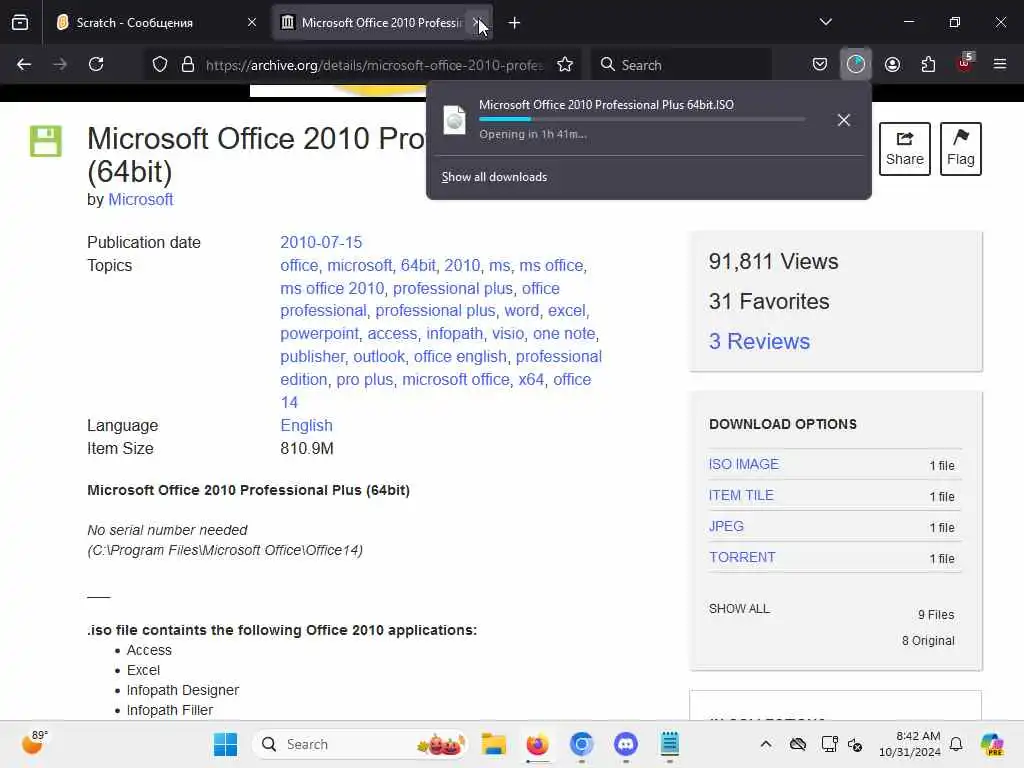The height and width of the screenshot is (768, 1024).
Task: Open OneDrive tray icon
Action: [x=797, y=744]
